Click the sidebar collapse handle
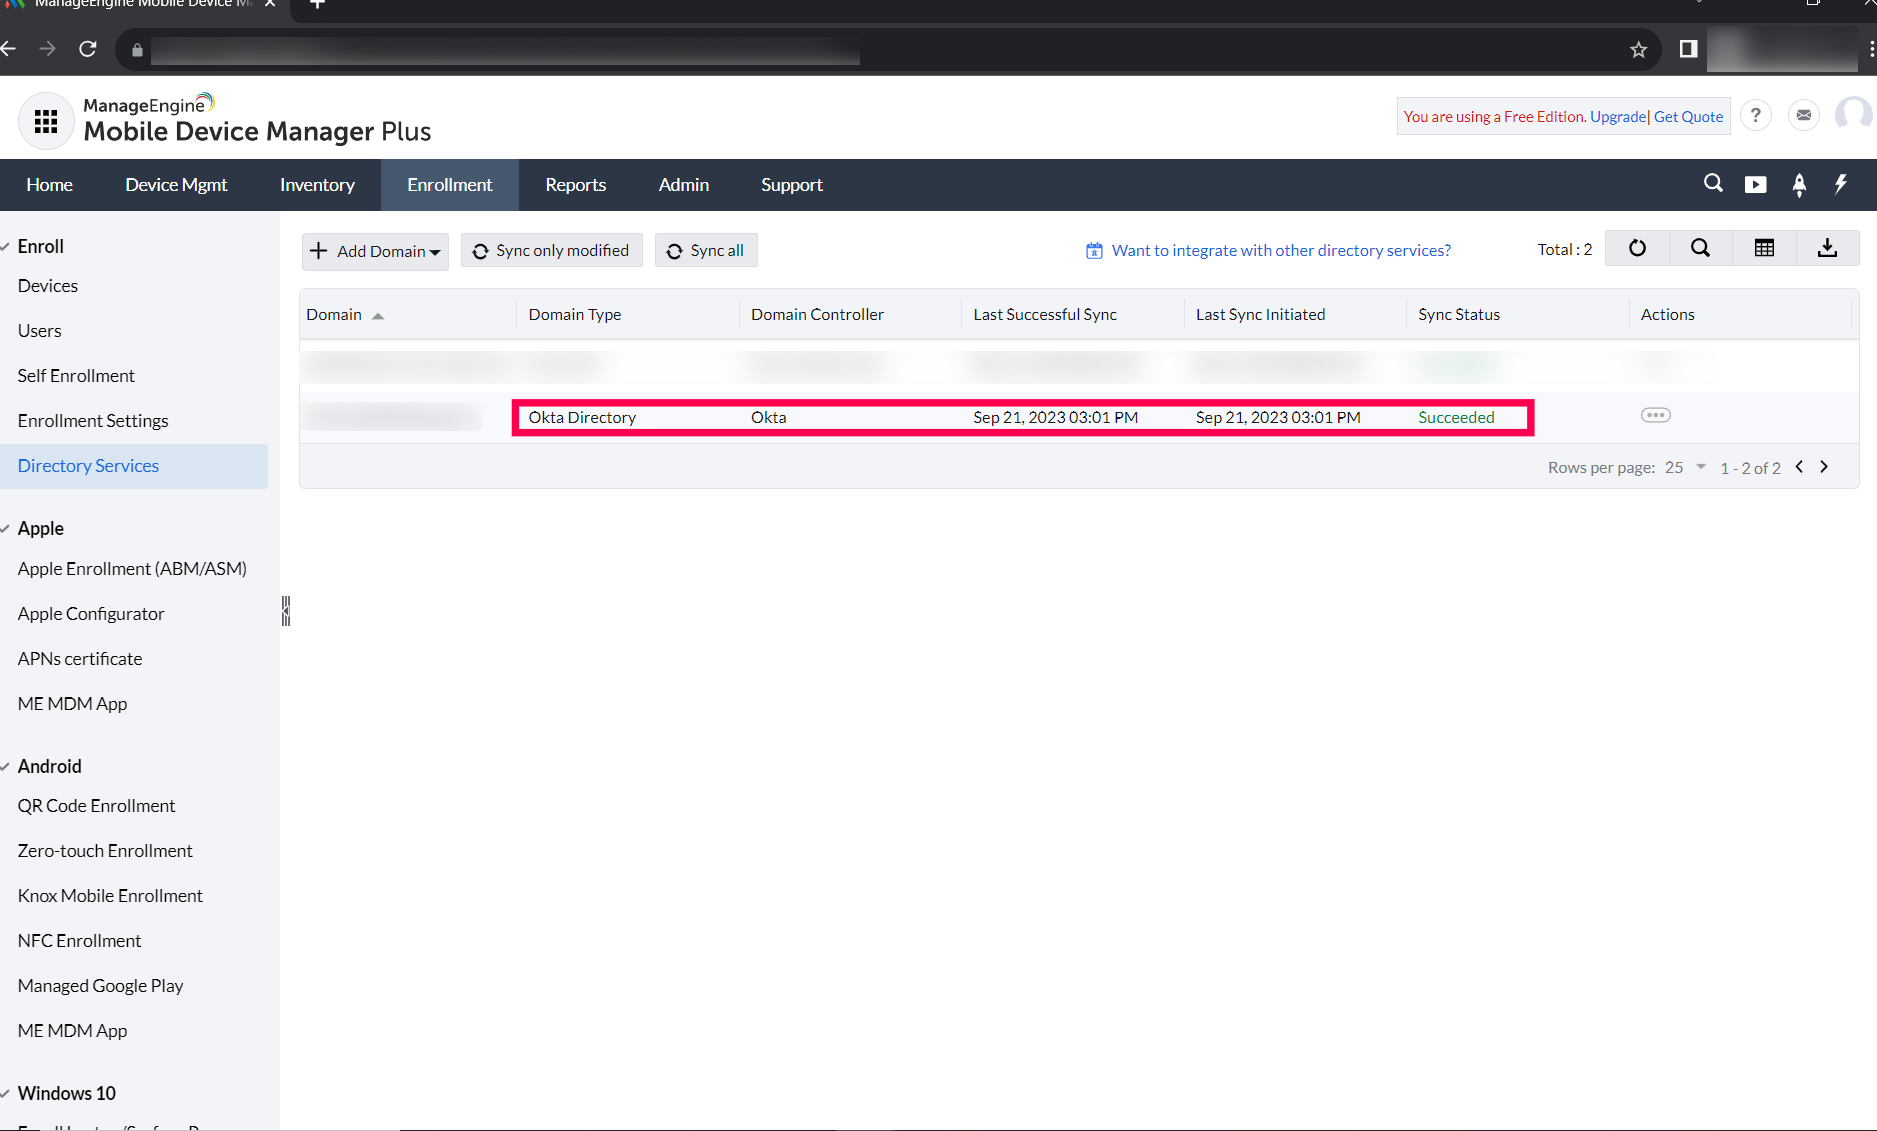The image size is (1877, 1131). pyautogui.click(x=286, y=611)
